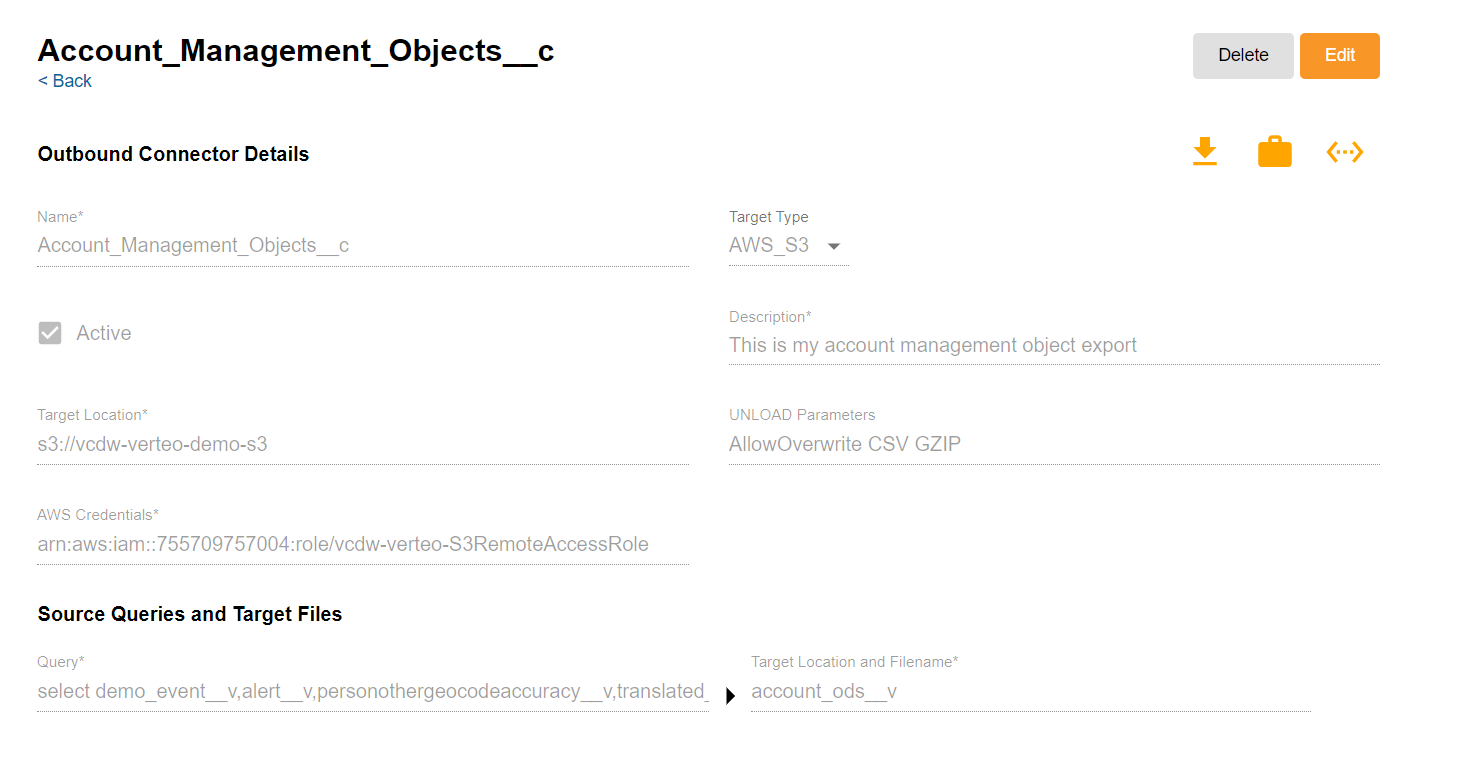Click the orange code brackets icon
This screenshot has height=774, width=1466.
pyautogui.click(x=1345, y=152)
